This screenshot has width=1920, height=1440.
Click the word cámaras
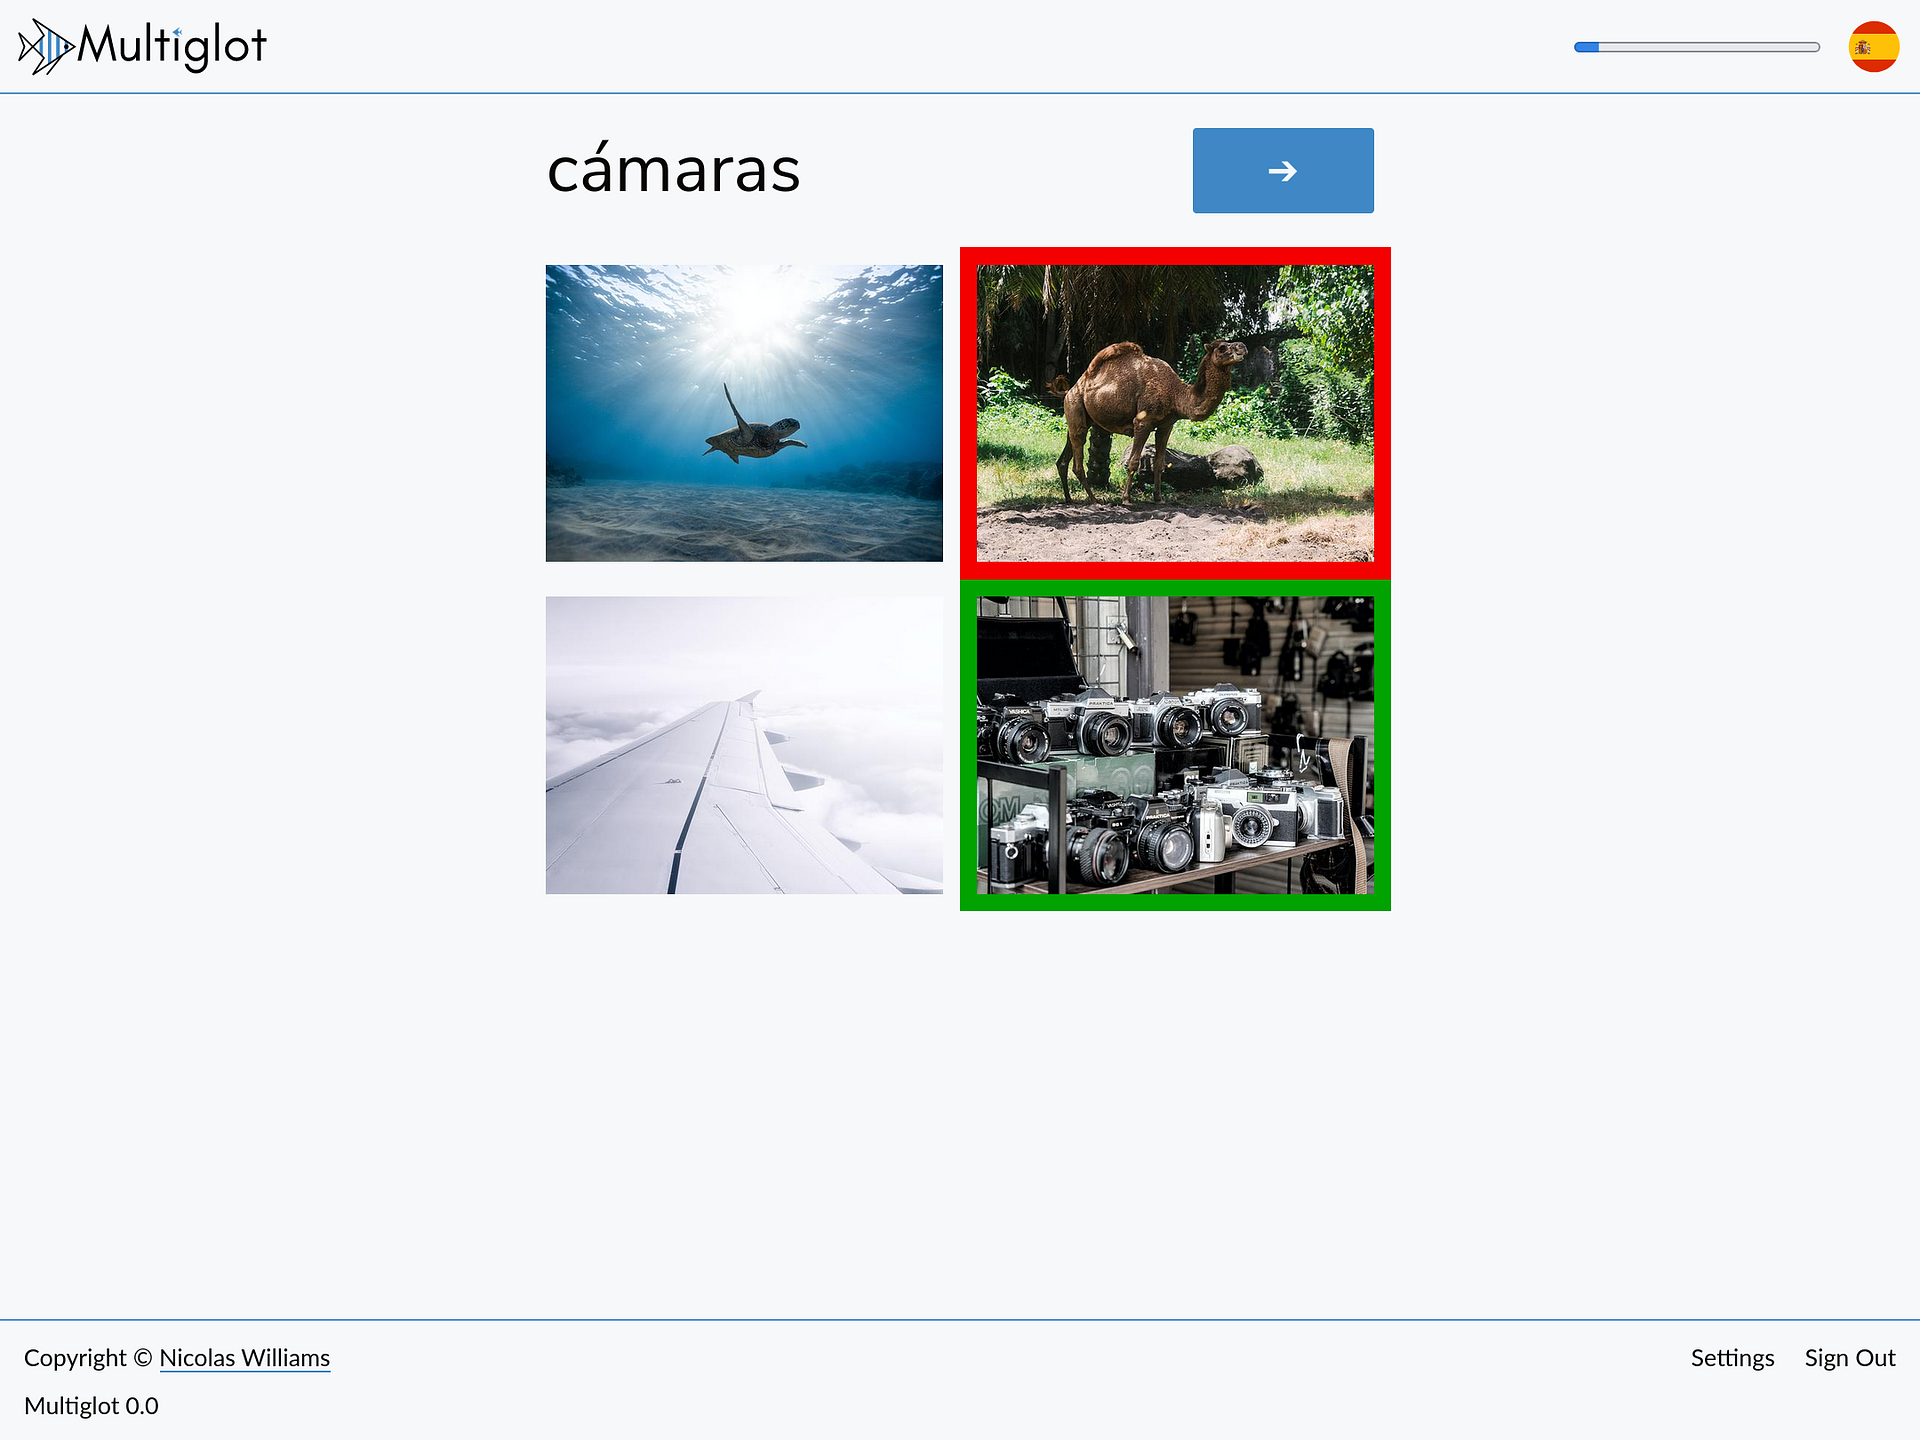(673, 168)
